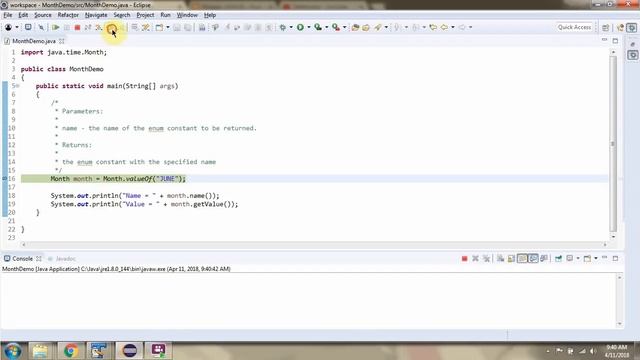This screenshot has height=360, width=640.
Task: Toggle Show Console When Standard Error Changes
Action: [544, 258]
